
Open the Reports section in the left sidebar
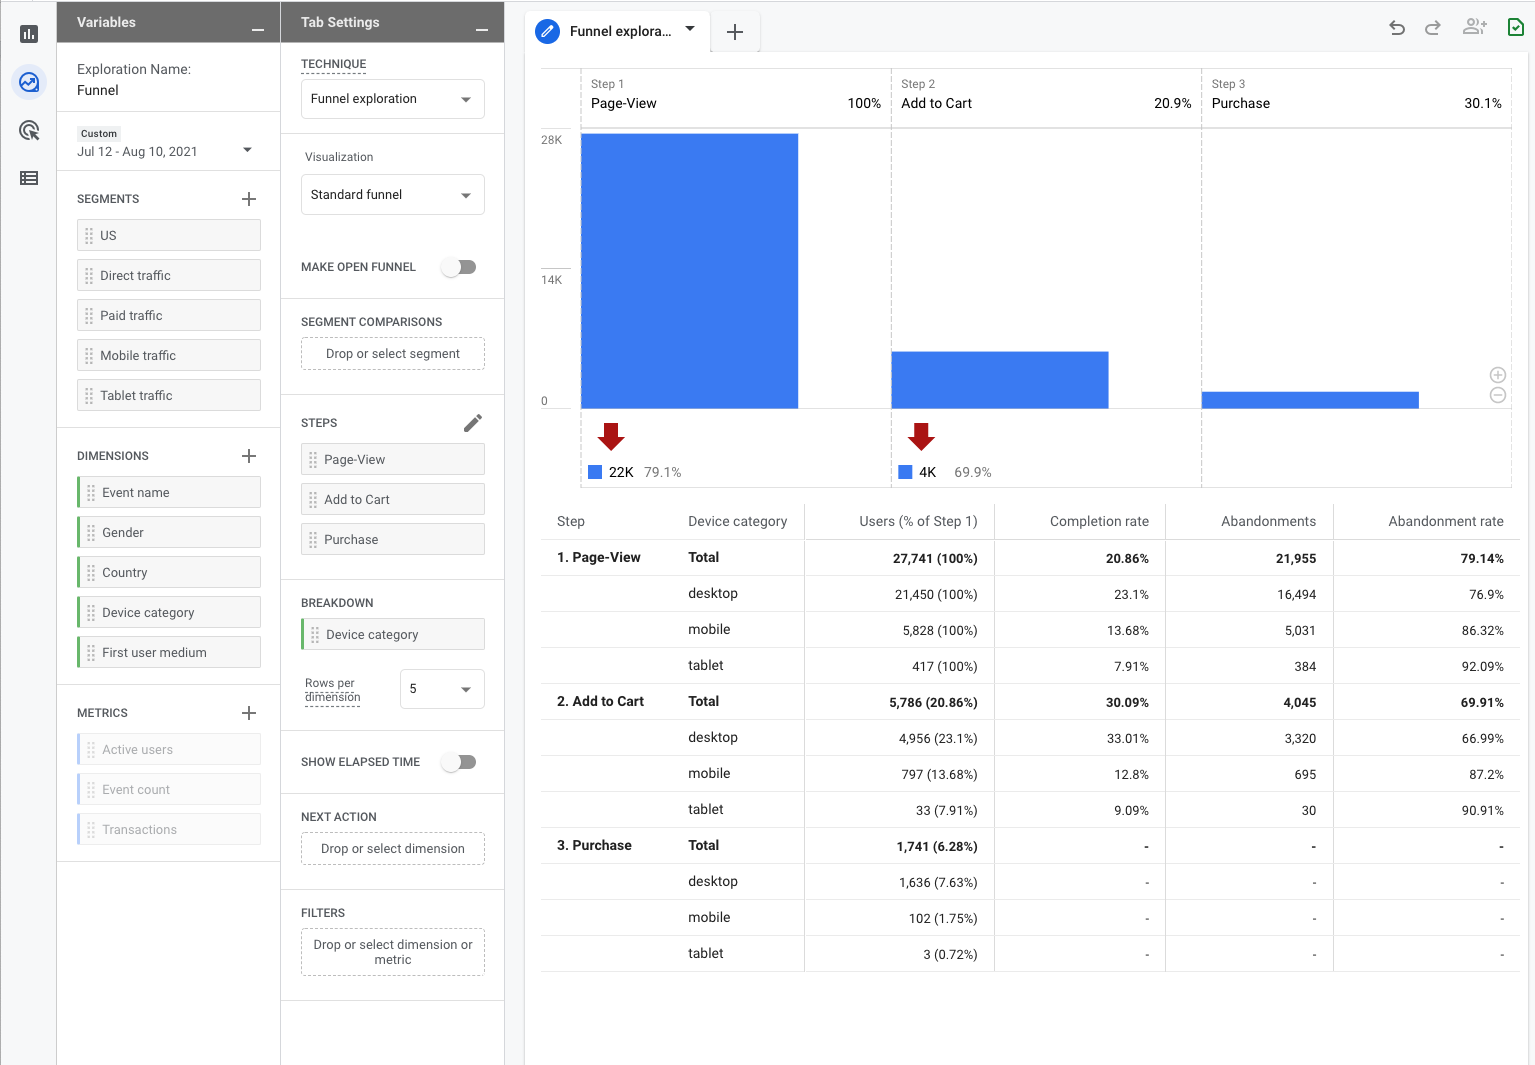29,33
